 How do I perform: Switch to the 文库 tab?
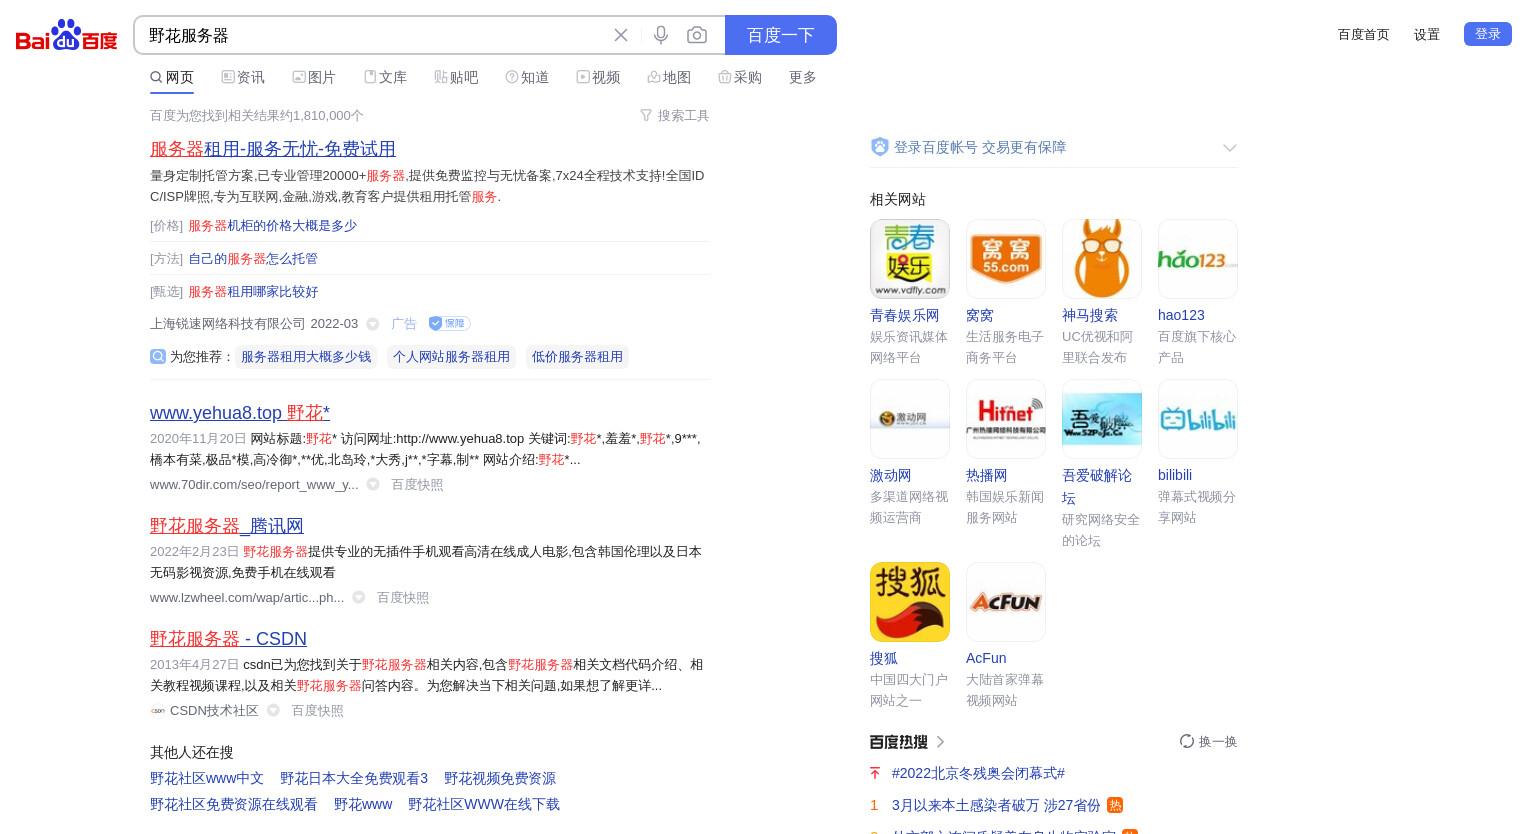(x=385, y=77)
